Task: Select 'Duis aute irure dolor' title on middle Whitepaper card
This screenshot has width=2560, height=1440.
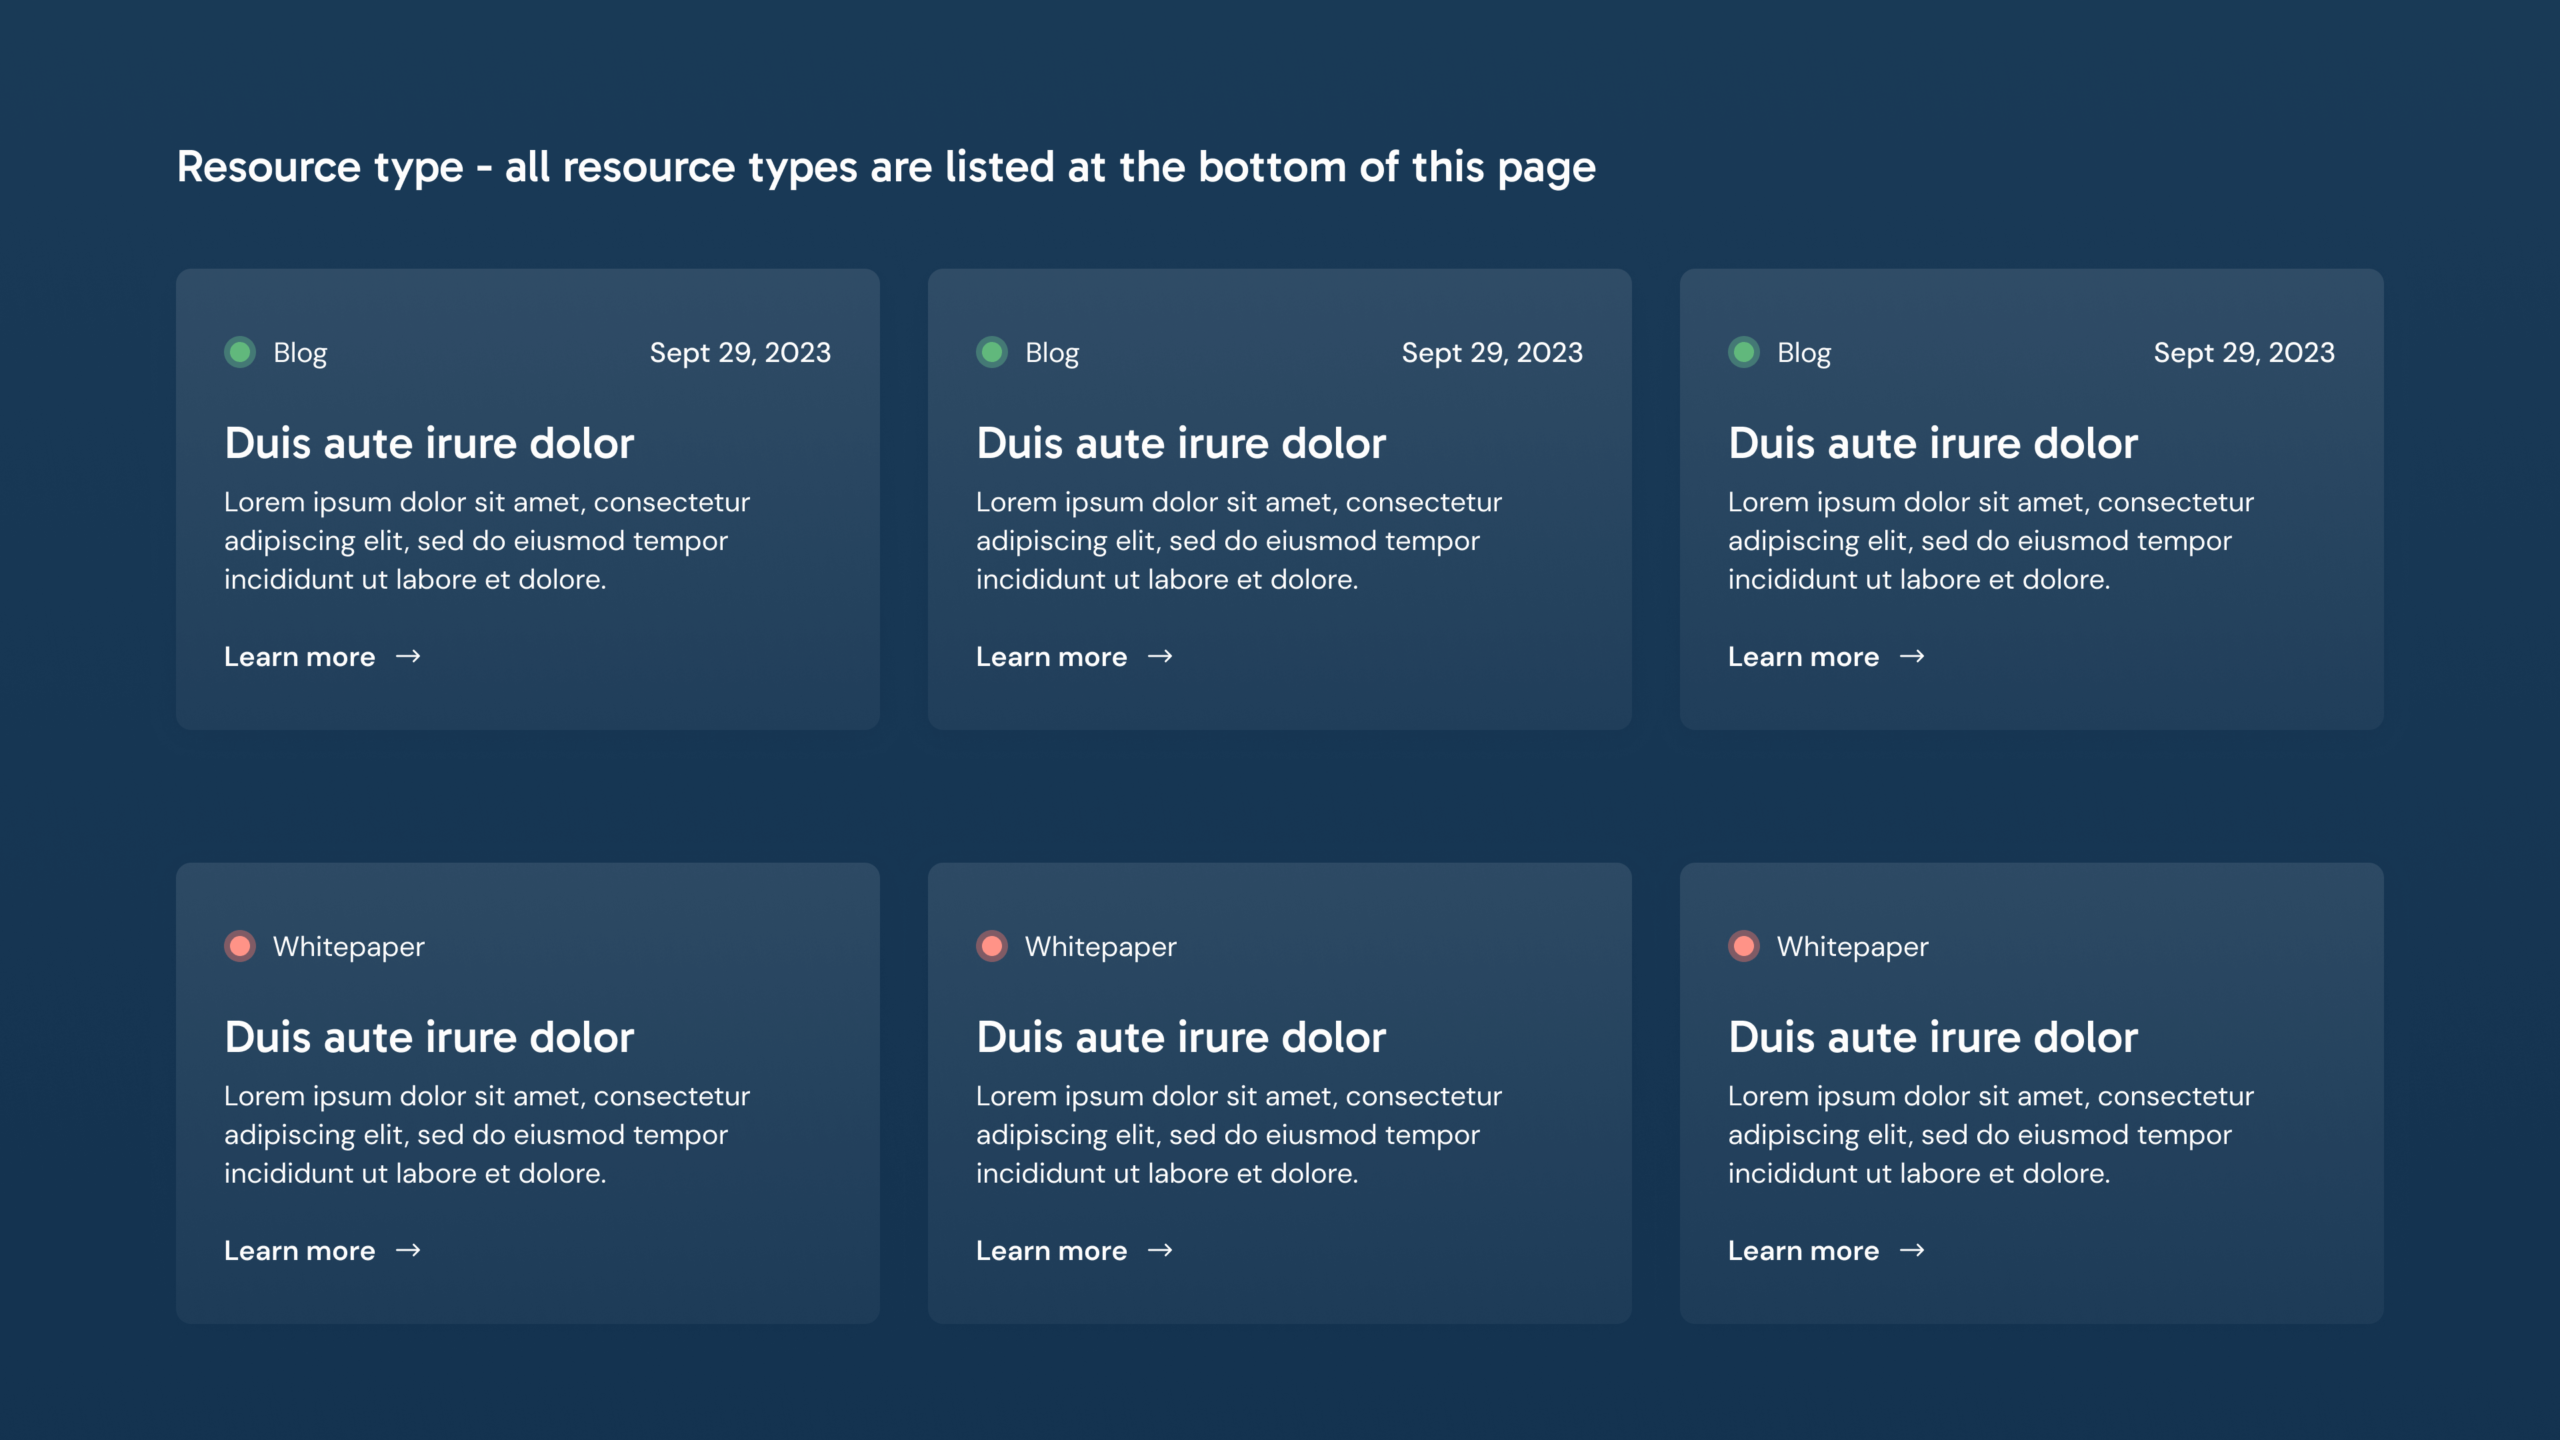Action: coord(1181,1037)
